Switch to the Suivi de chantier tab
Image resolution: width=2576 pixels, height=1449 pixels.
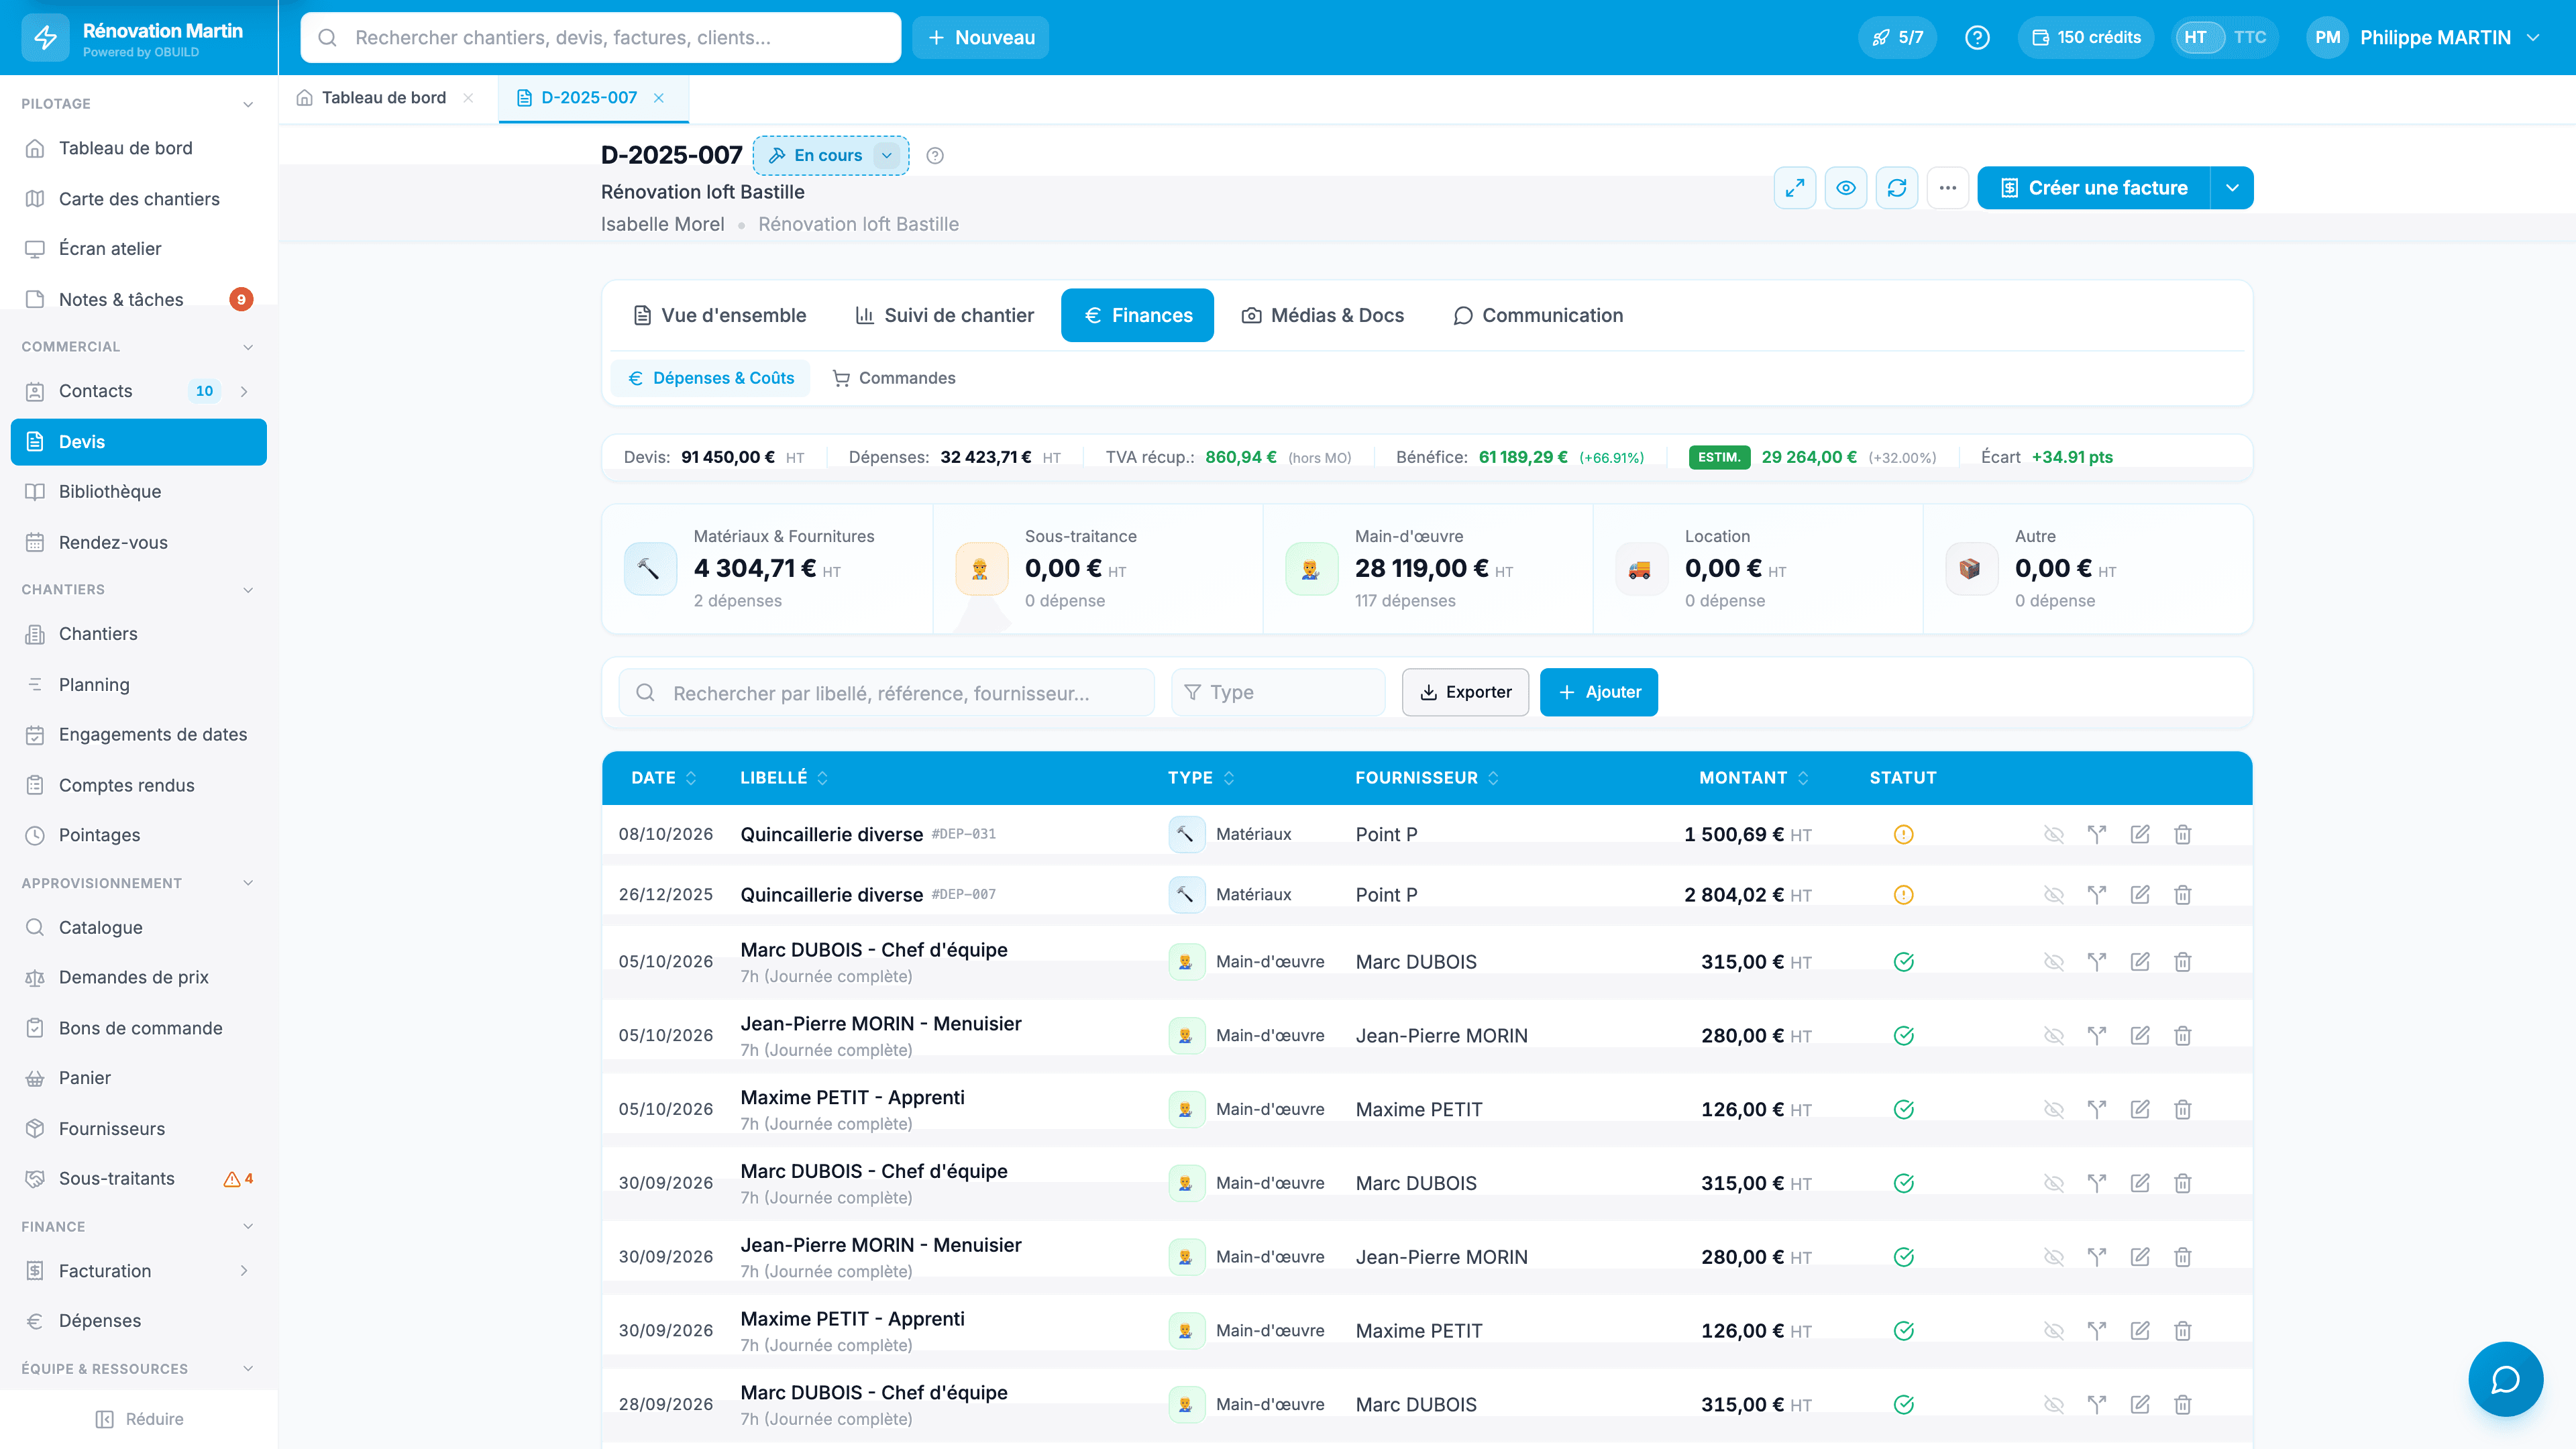[x=944, y=315]
